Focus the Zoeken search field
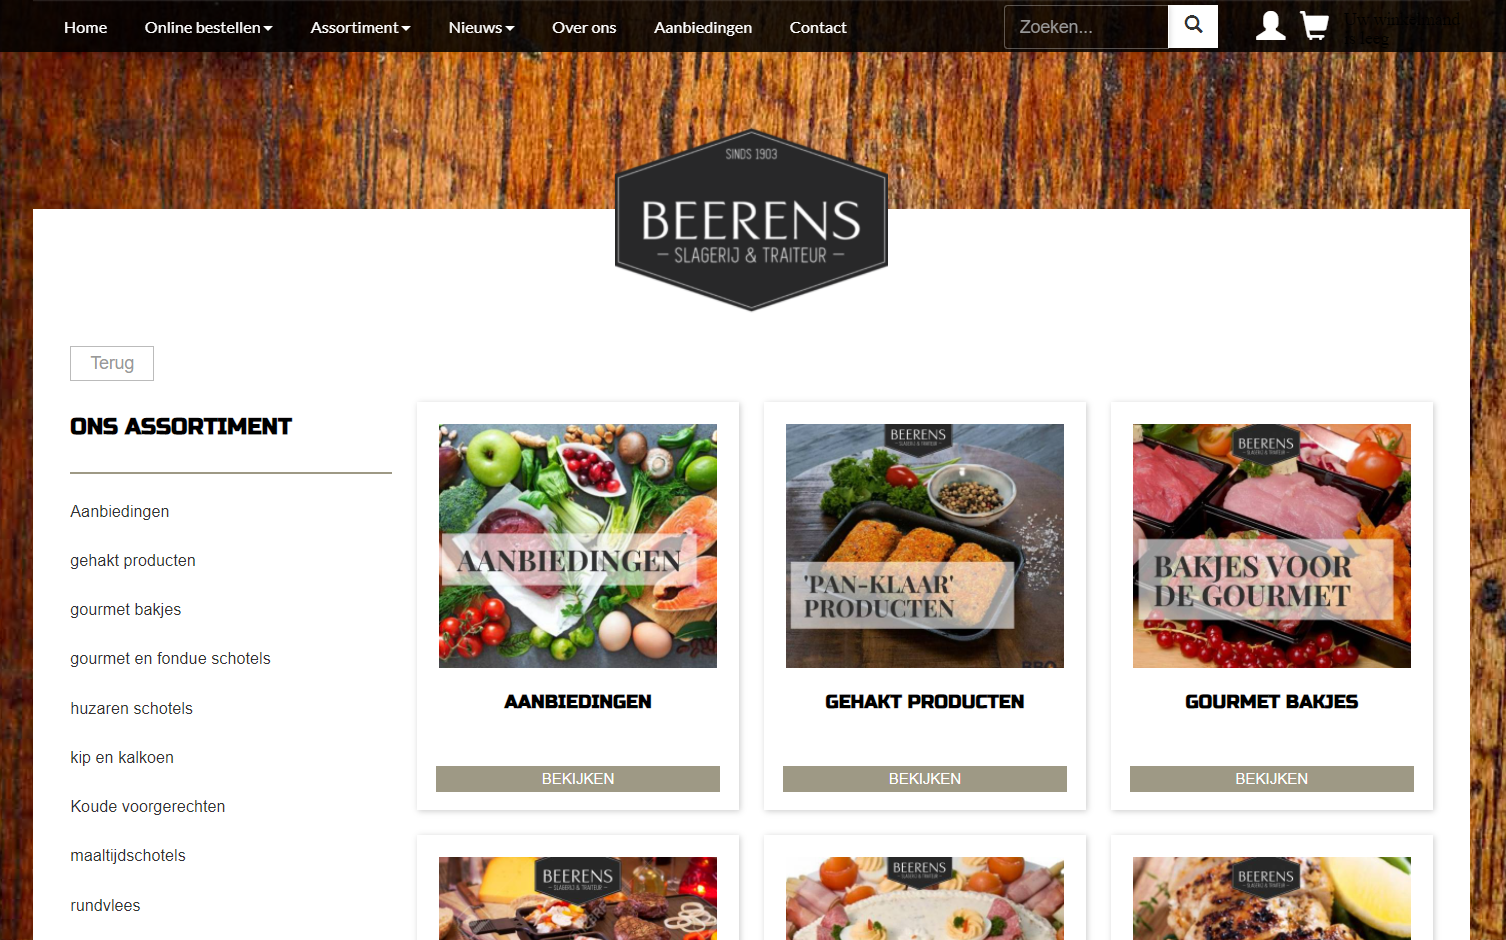This screenshot has width=1506, height=940. coord(1086,27)
